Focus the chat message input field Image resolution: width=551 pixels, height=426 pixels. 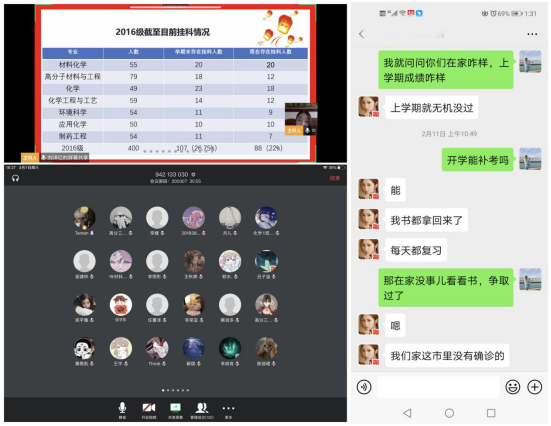click(438, 387)
